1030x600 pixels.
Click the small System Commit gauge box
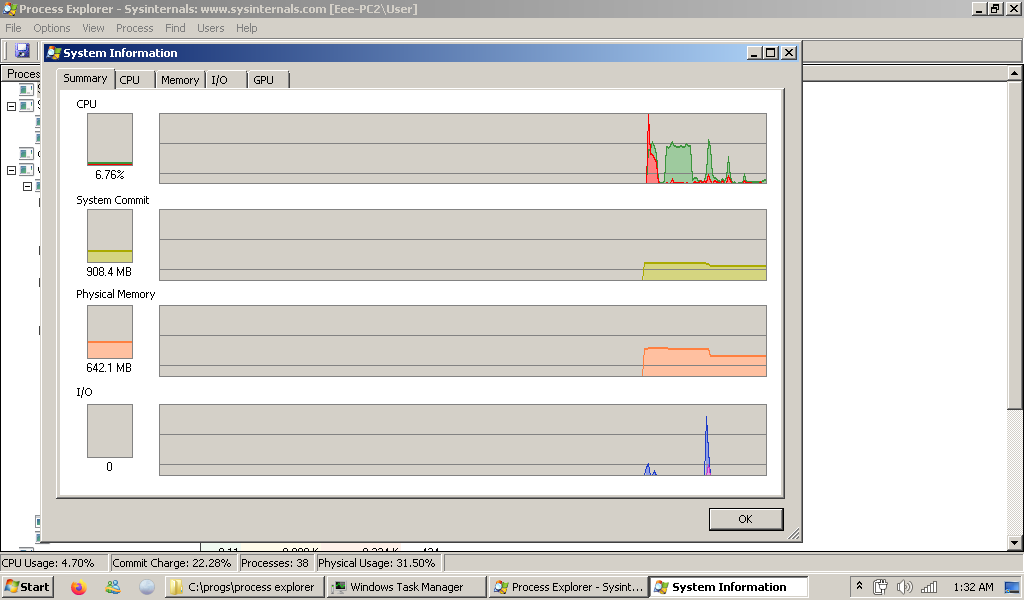pos(110,236)
